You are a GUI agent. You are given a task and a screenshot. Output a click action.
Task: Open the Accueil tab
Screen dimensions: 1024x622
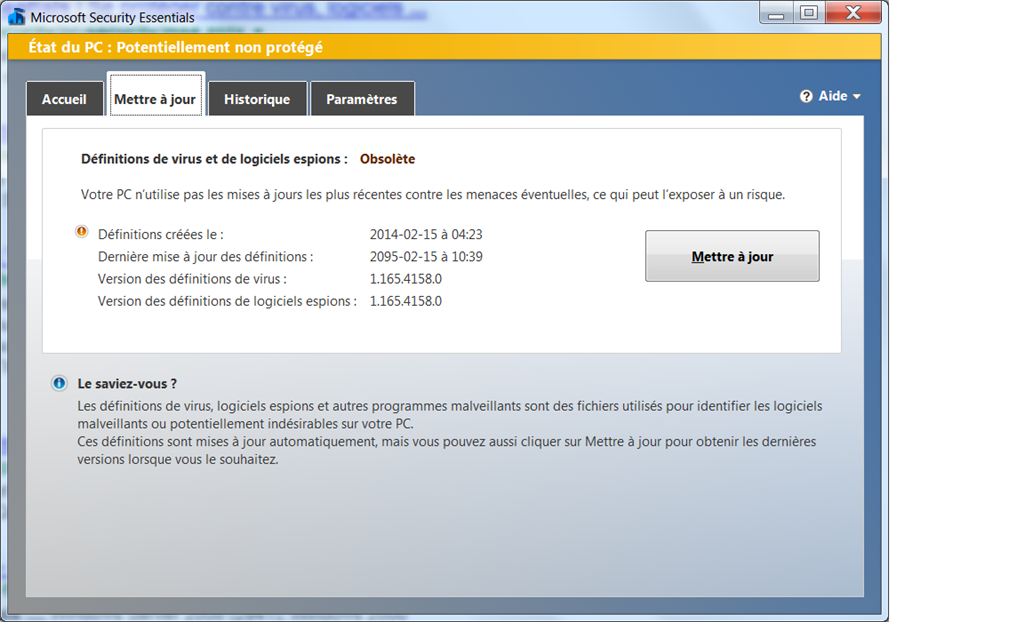[x=65, y=99]
